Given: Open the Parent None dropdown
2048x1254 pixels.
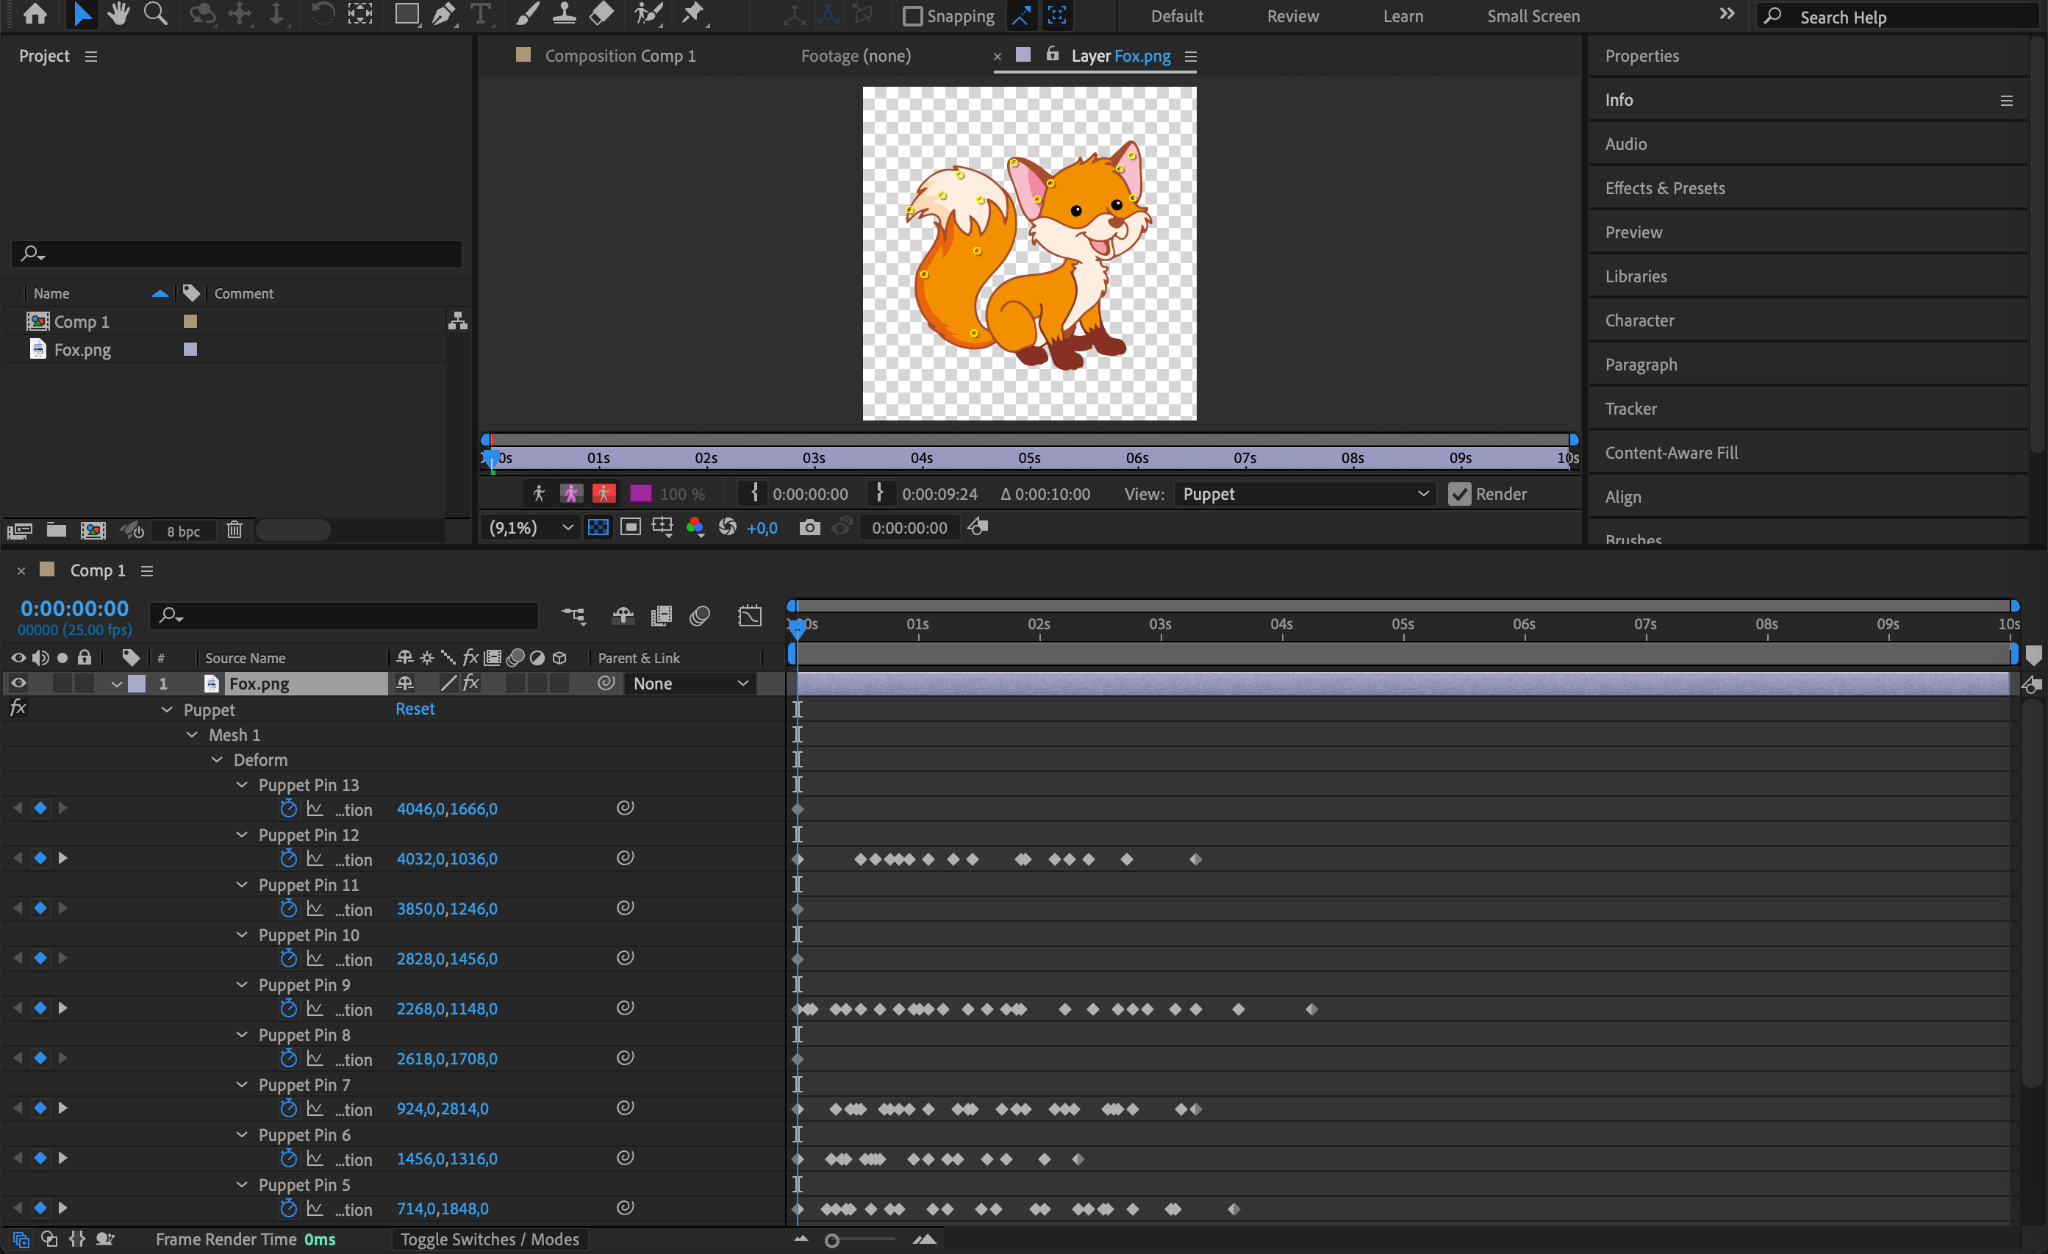Looking at the screenshot, I should pyautogui.click(x=690, y=684).
